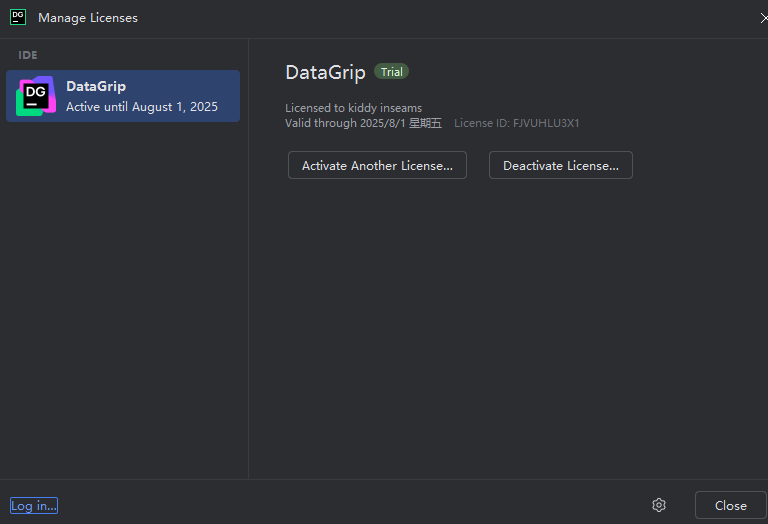Viewport: 768px width, 524px height.
Task: Close the dialog with the title bar X
Action: (763, 17)
